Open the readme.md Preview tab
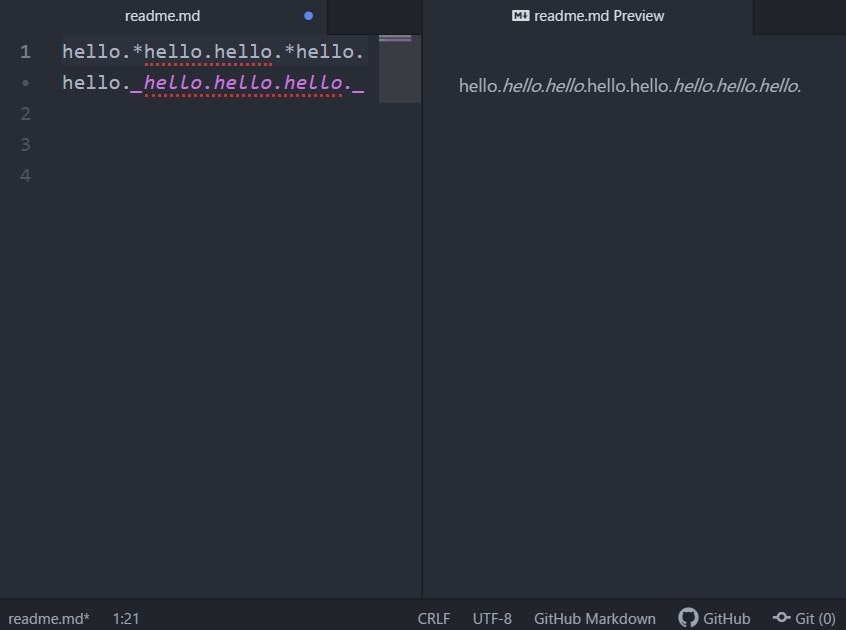 pos(588,16)
